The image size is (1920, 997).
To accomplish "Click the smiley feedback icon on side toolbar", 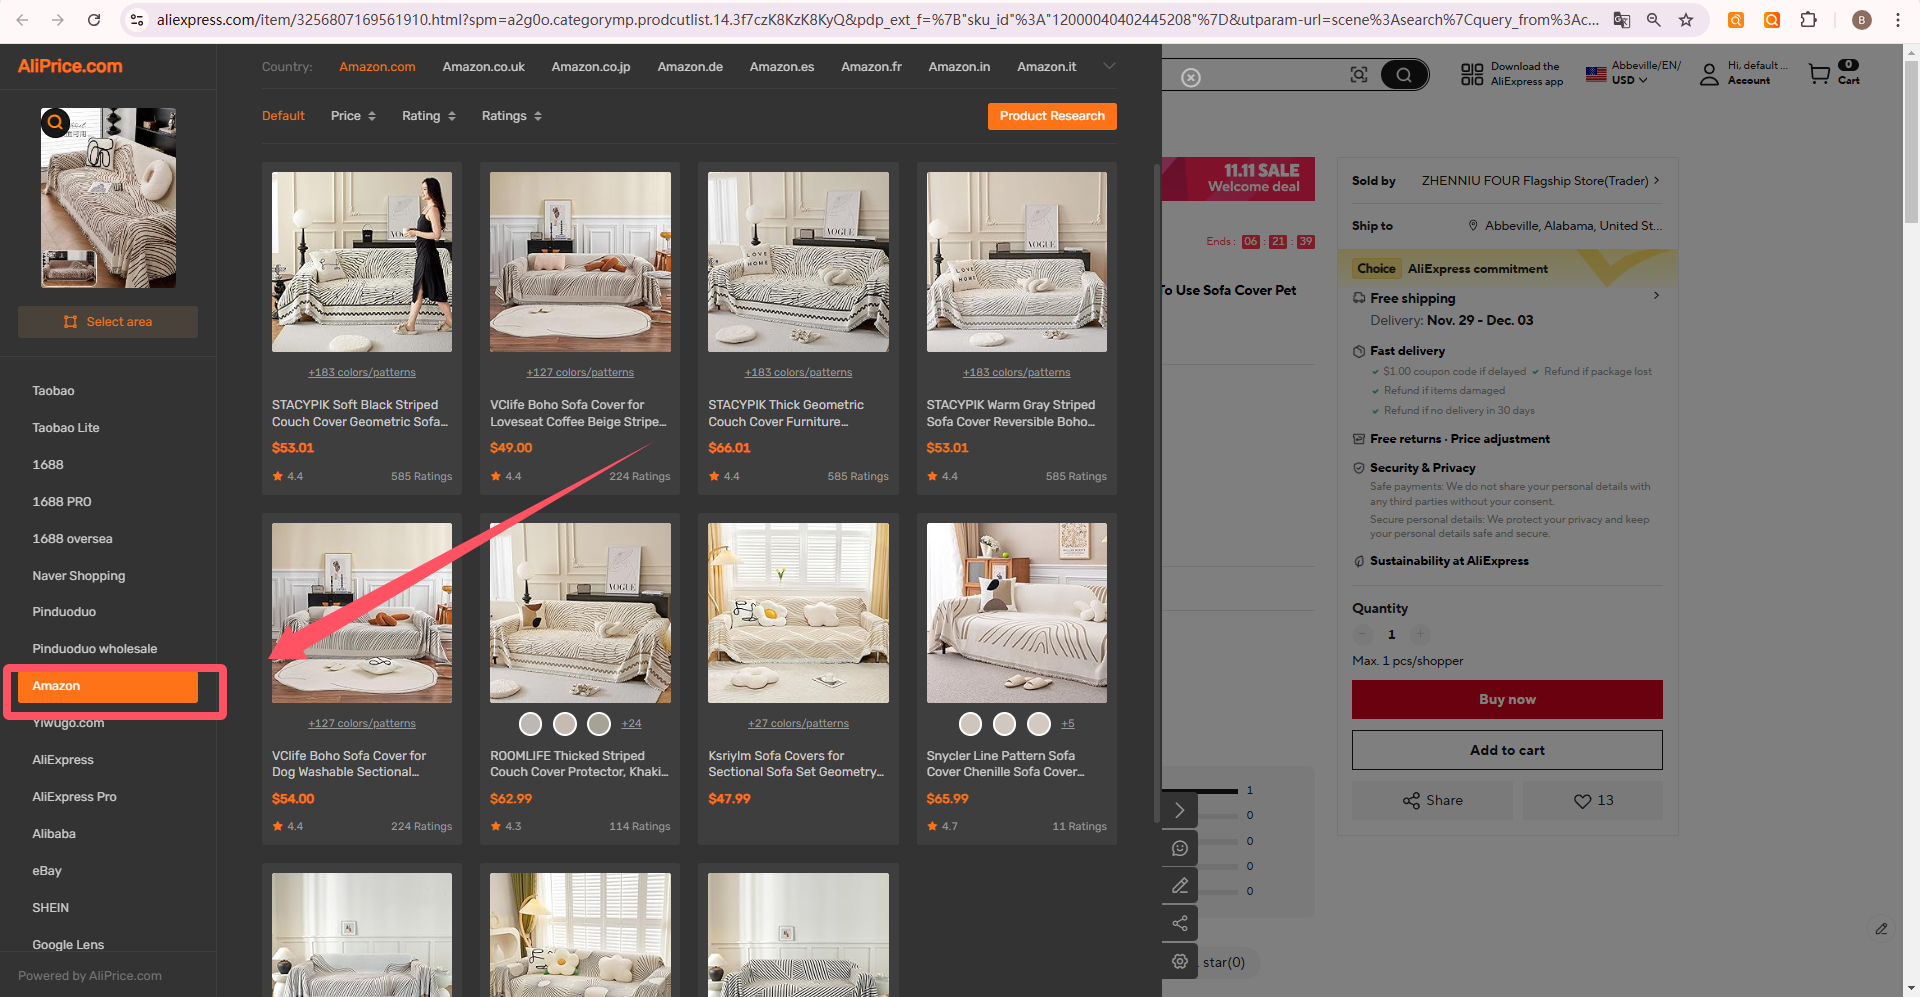I will [x=1179, y=848].
